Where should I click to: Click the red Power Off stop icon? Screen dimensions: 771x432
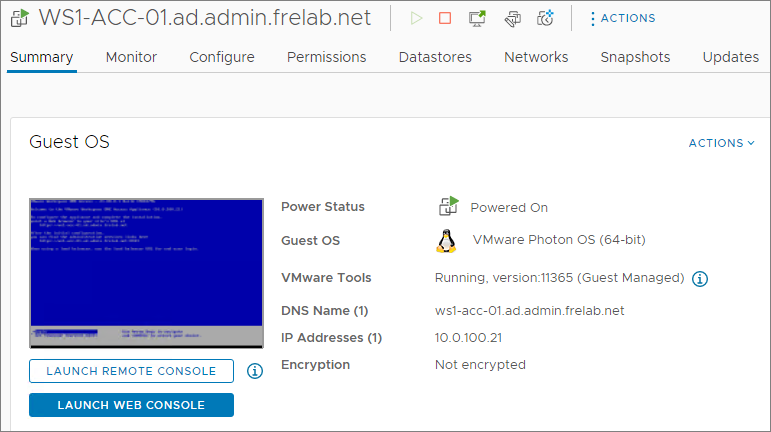445,18
